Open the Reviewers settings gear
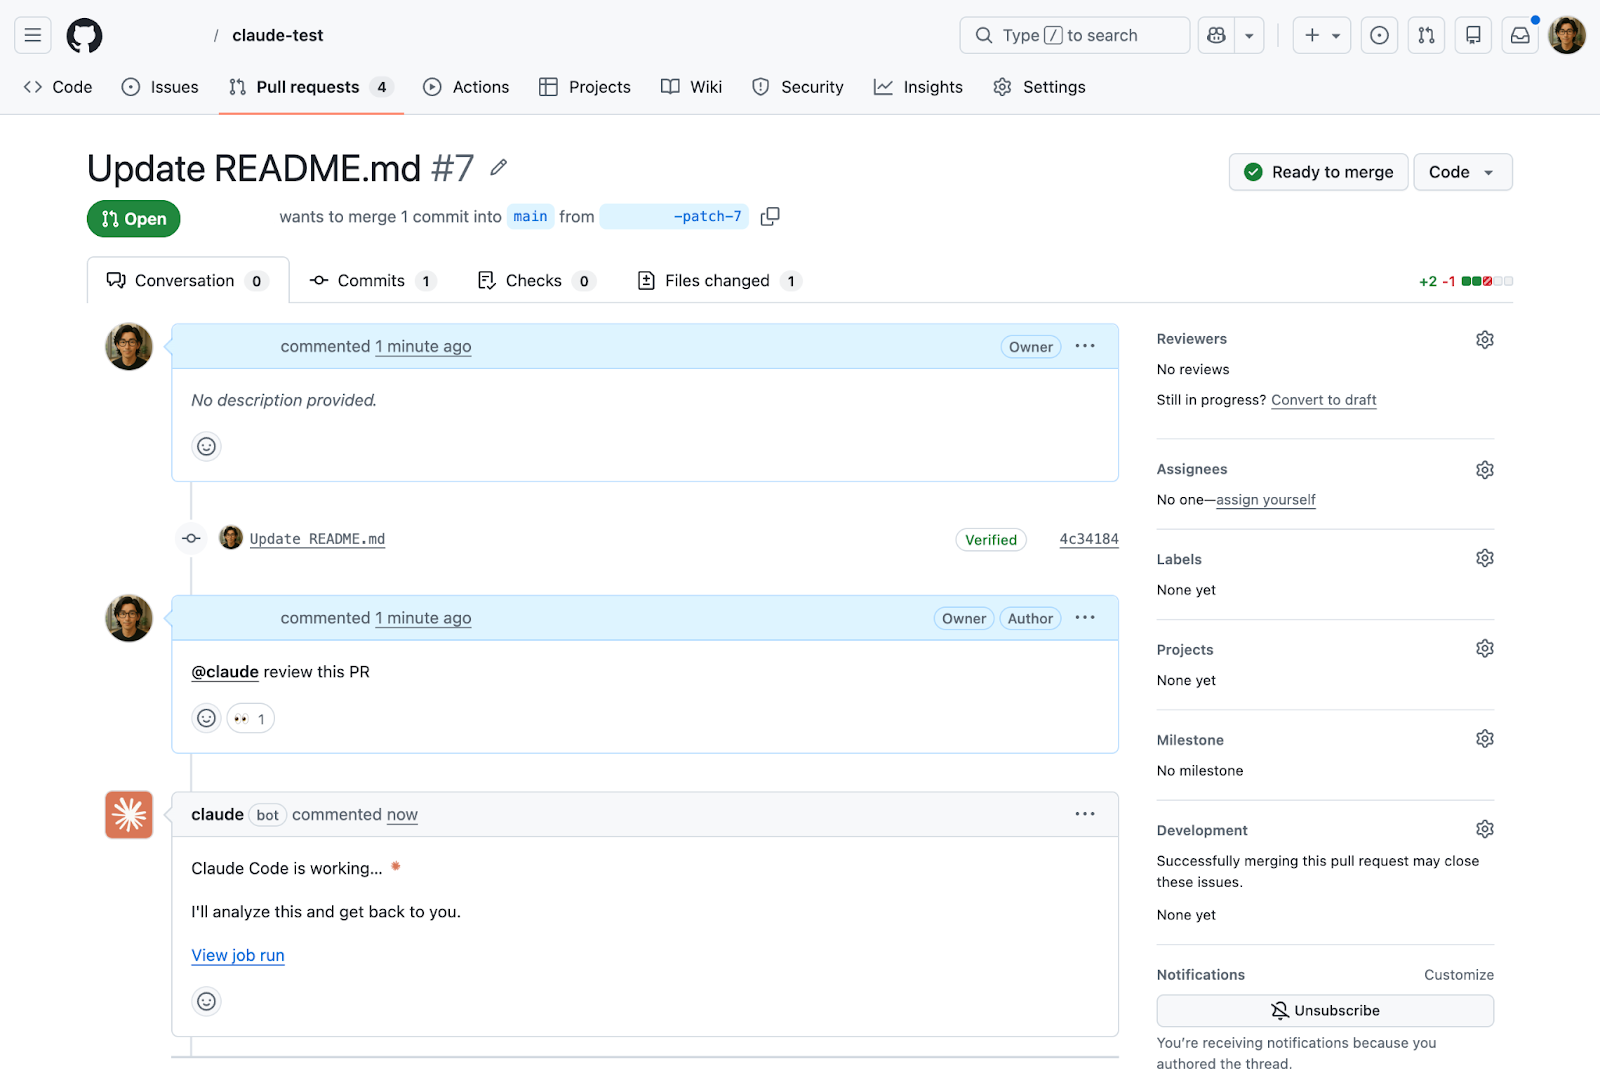This screenshot has width=1600, height=1069. tap(1484, 339)
